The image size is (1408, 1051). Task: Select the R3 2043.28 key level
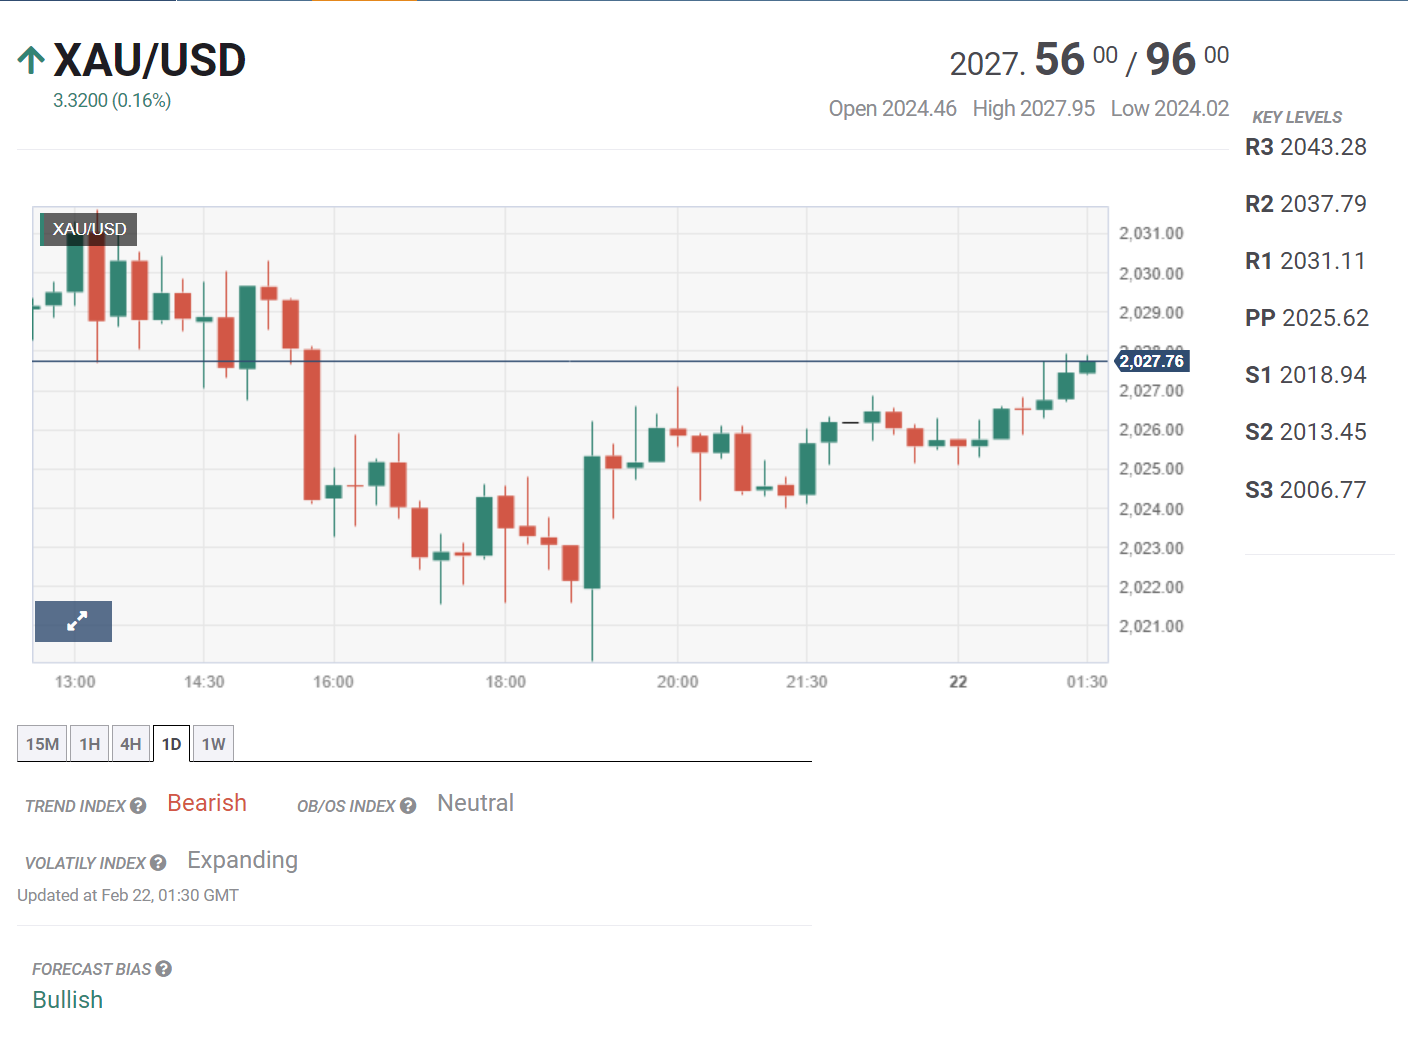coord(1306,147)
